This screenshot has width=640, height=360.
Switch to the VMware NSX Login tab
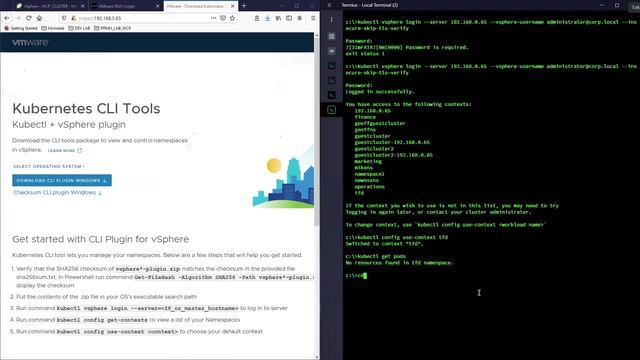pyautogui.click(x=124, y=6)
